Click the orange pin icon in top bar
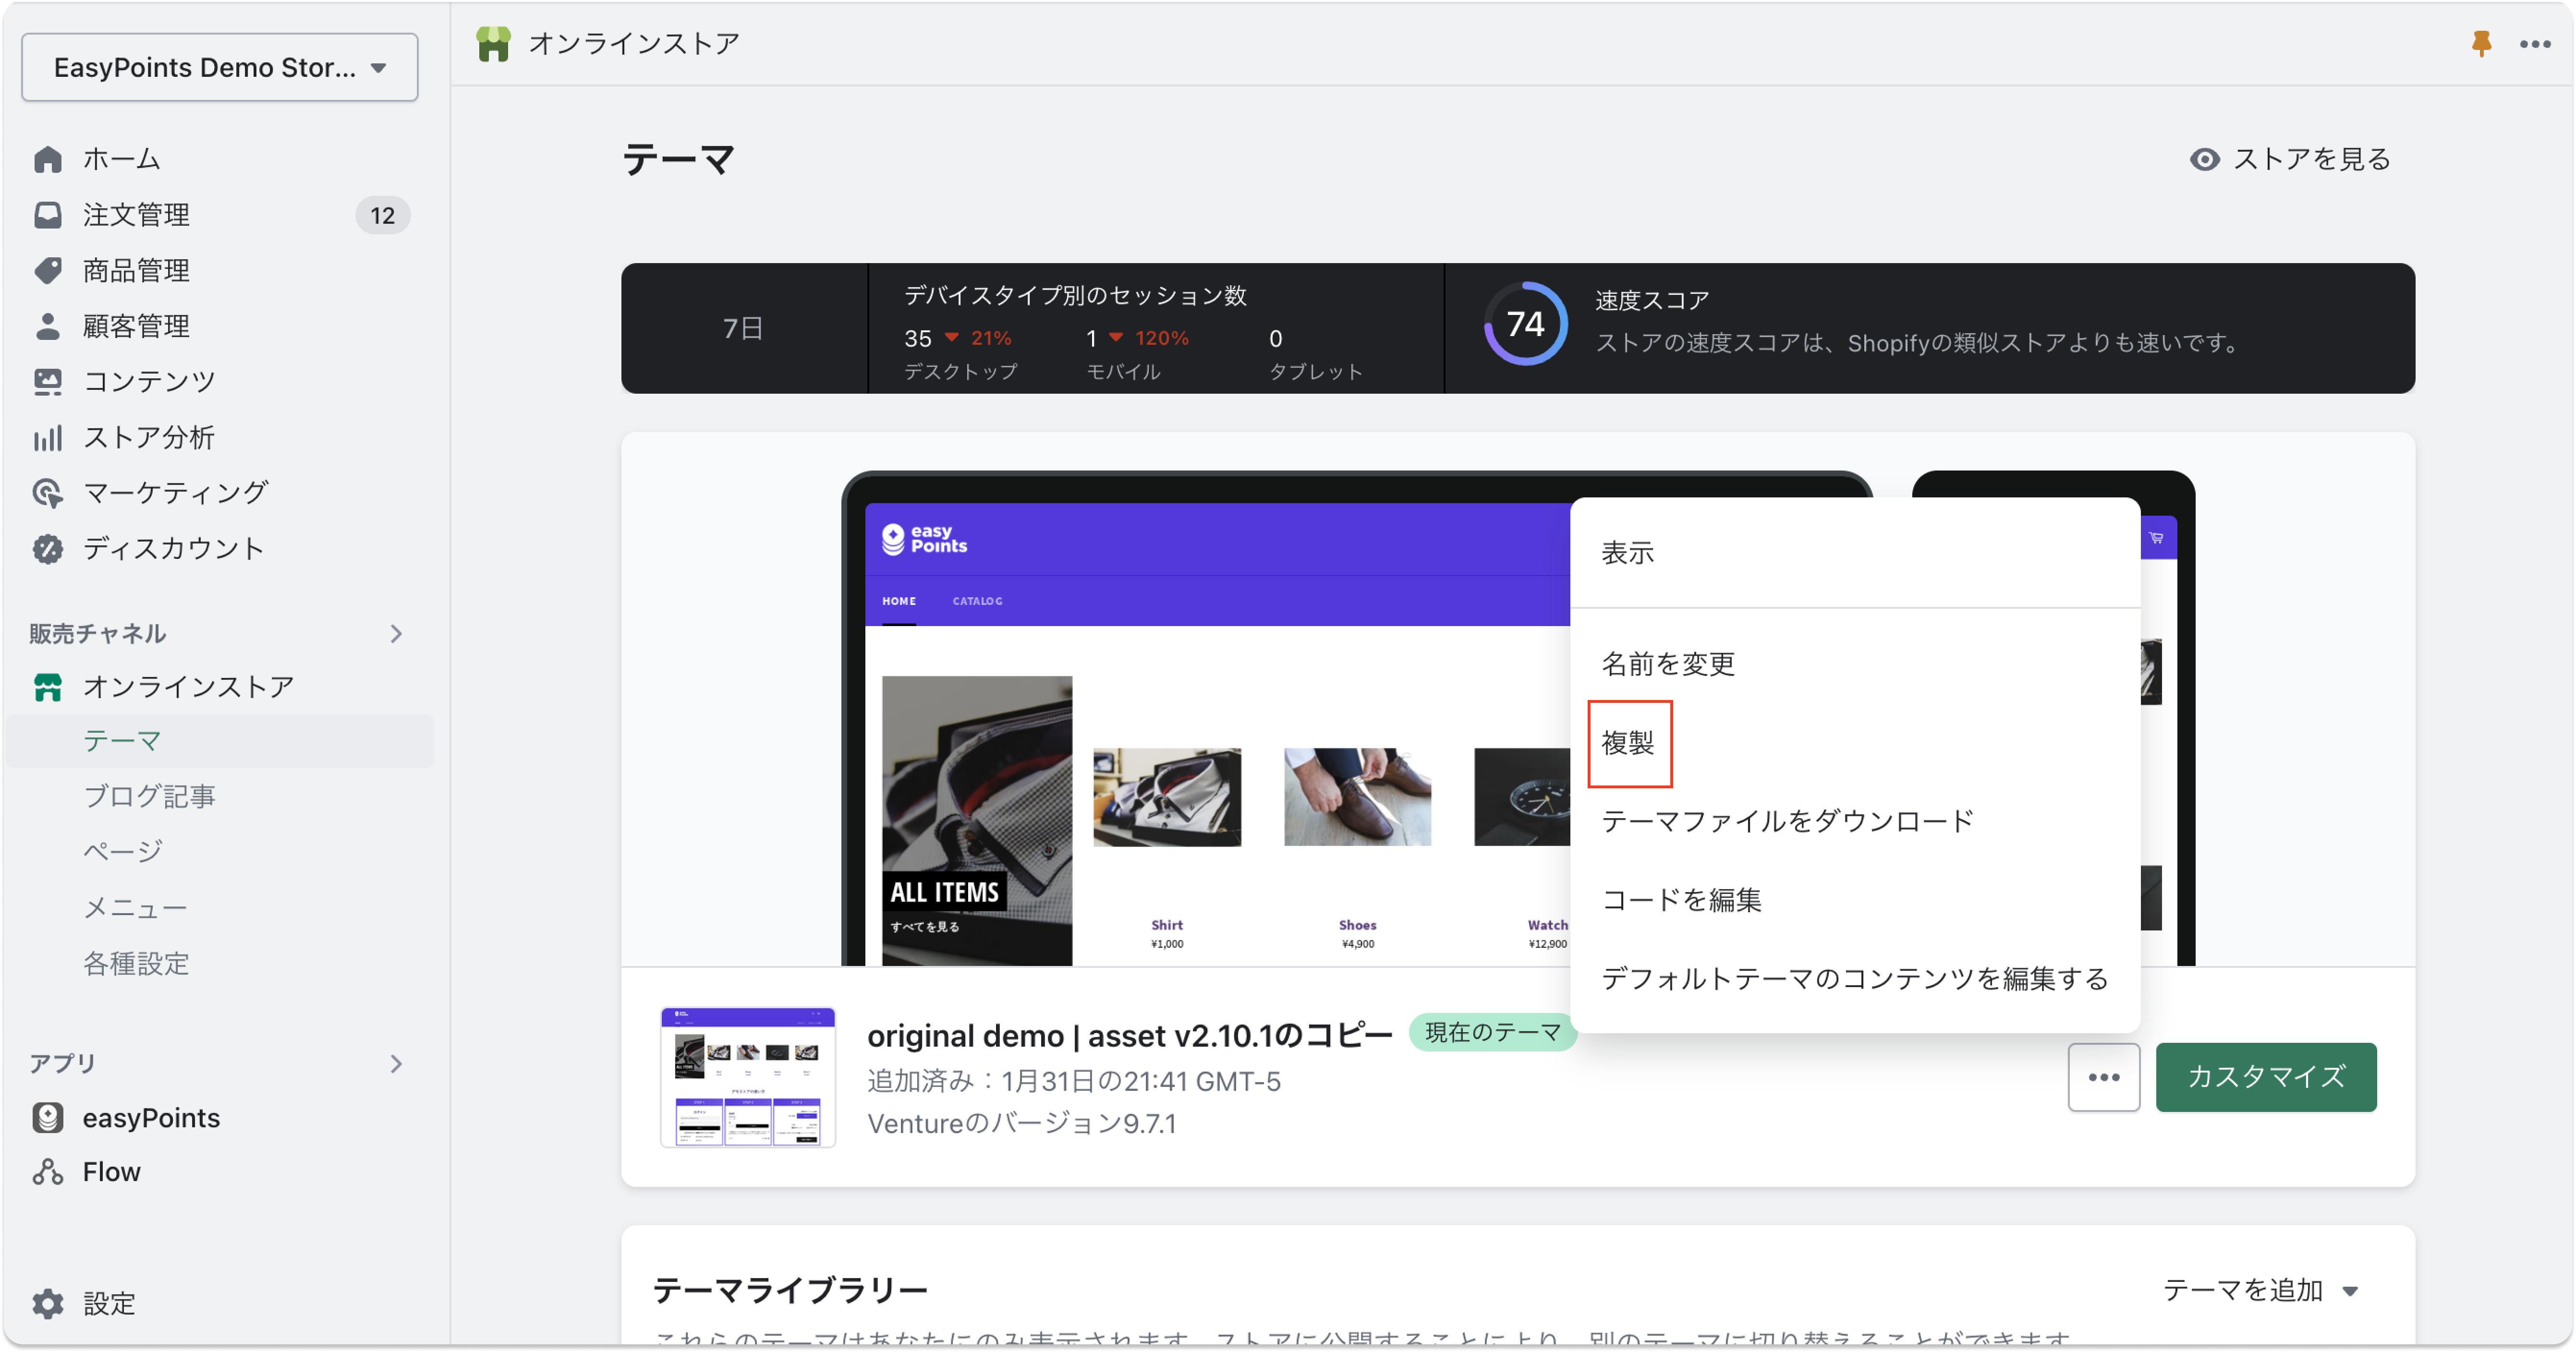The width and height of the screenshot is (2576, 1352). coord(2481,43)
